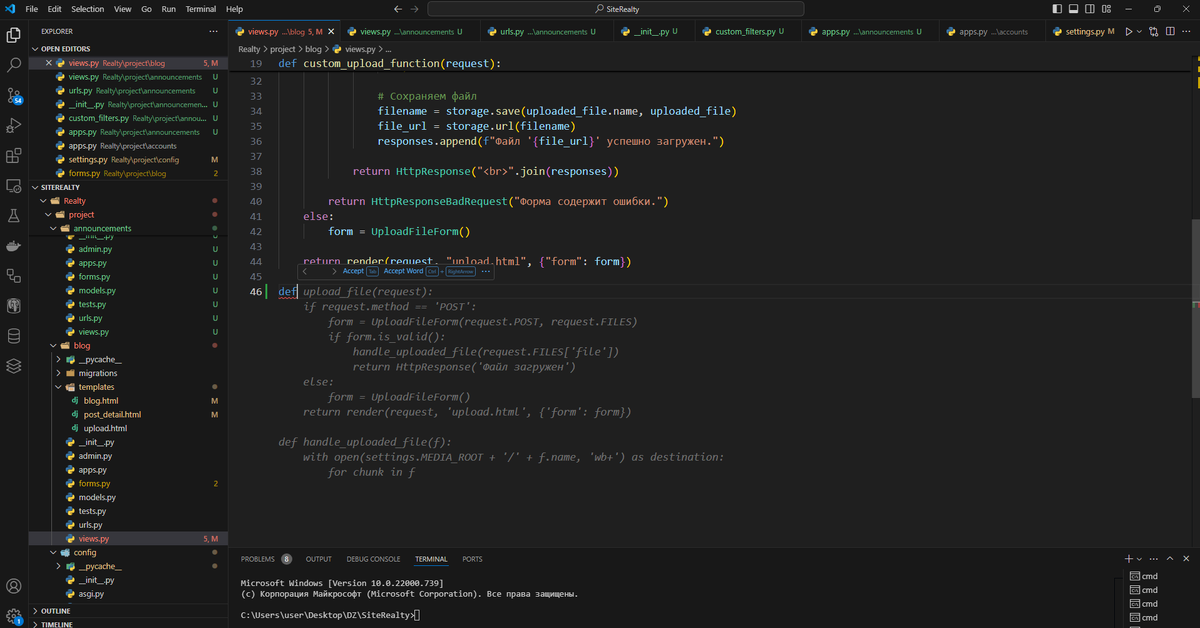1200x628 pixels.
Task: Close the active views.py blog tab
Action: pyautogui.click(x=332, y=32)
